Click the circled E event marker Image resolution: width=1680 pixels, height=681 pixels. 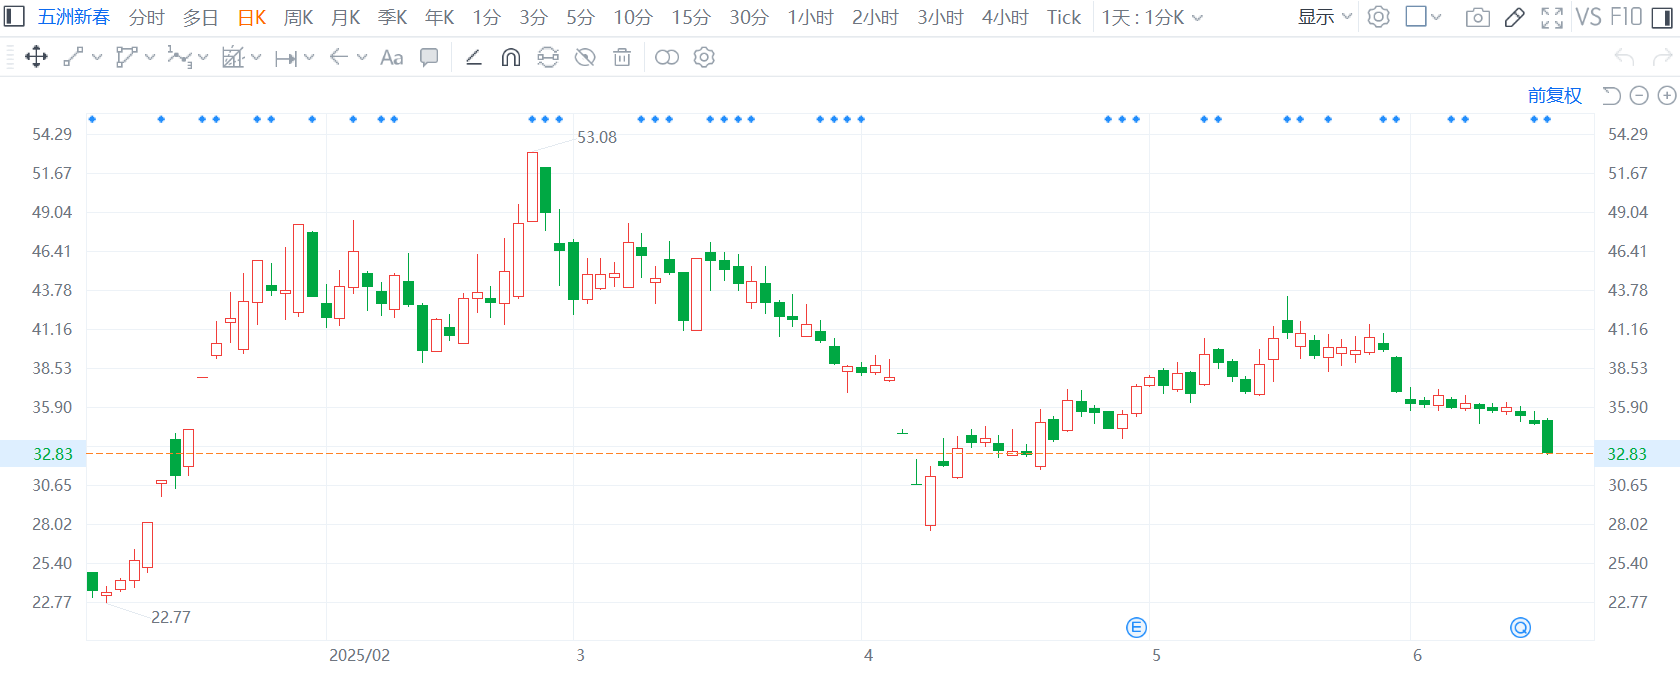pyautogui.click(x=1136, y=627)
